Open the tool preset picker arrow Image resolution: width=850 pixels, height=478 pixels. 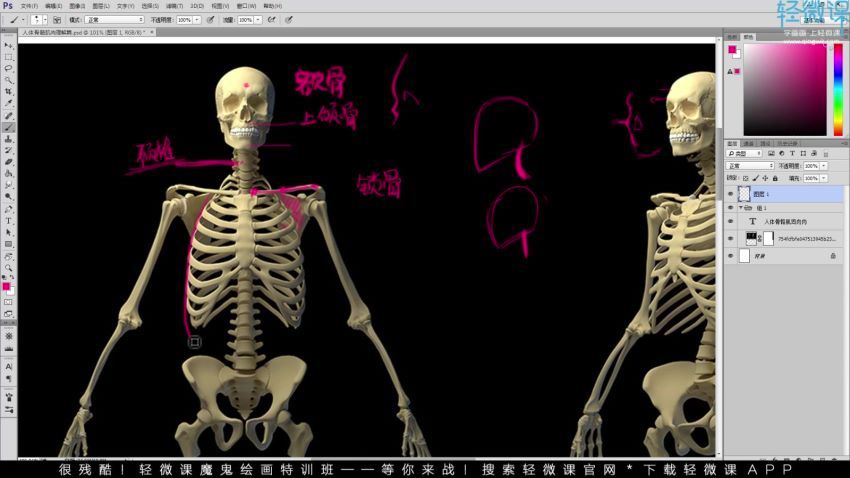(23, 20)
